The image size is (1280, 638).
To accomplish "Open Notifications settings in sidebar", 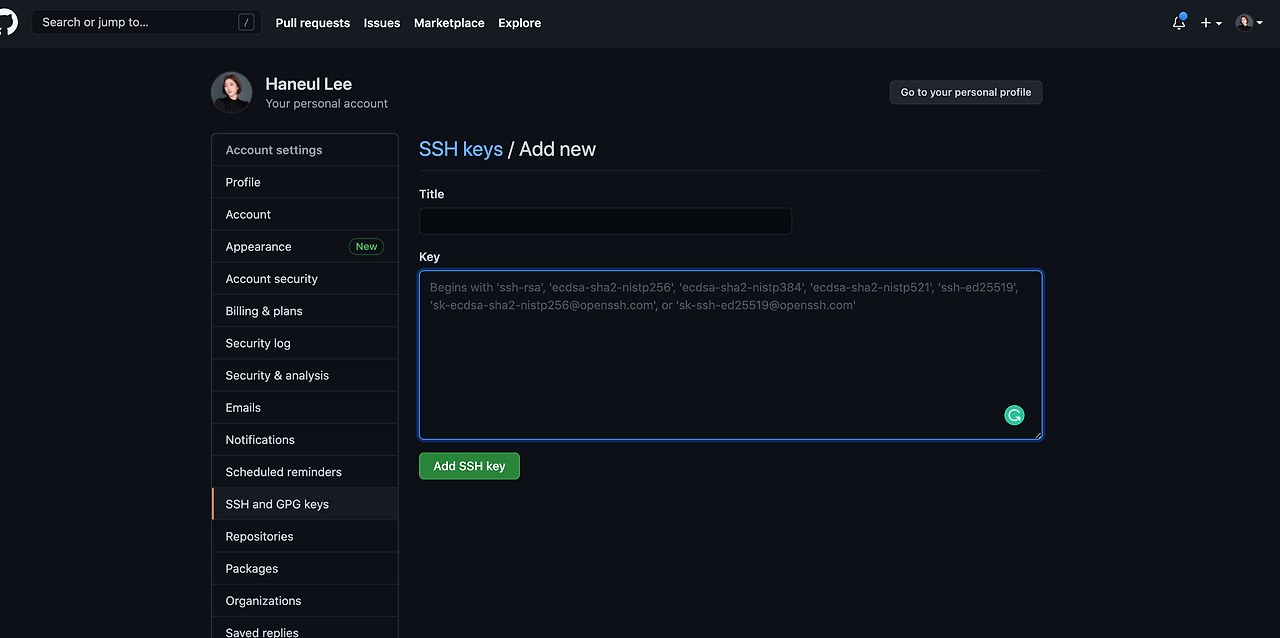I will (305, 439).
